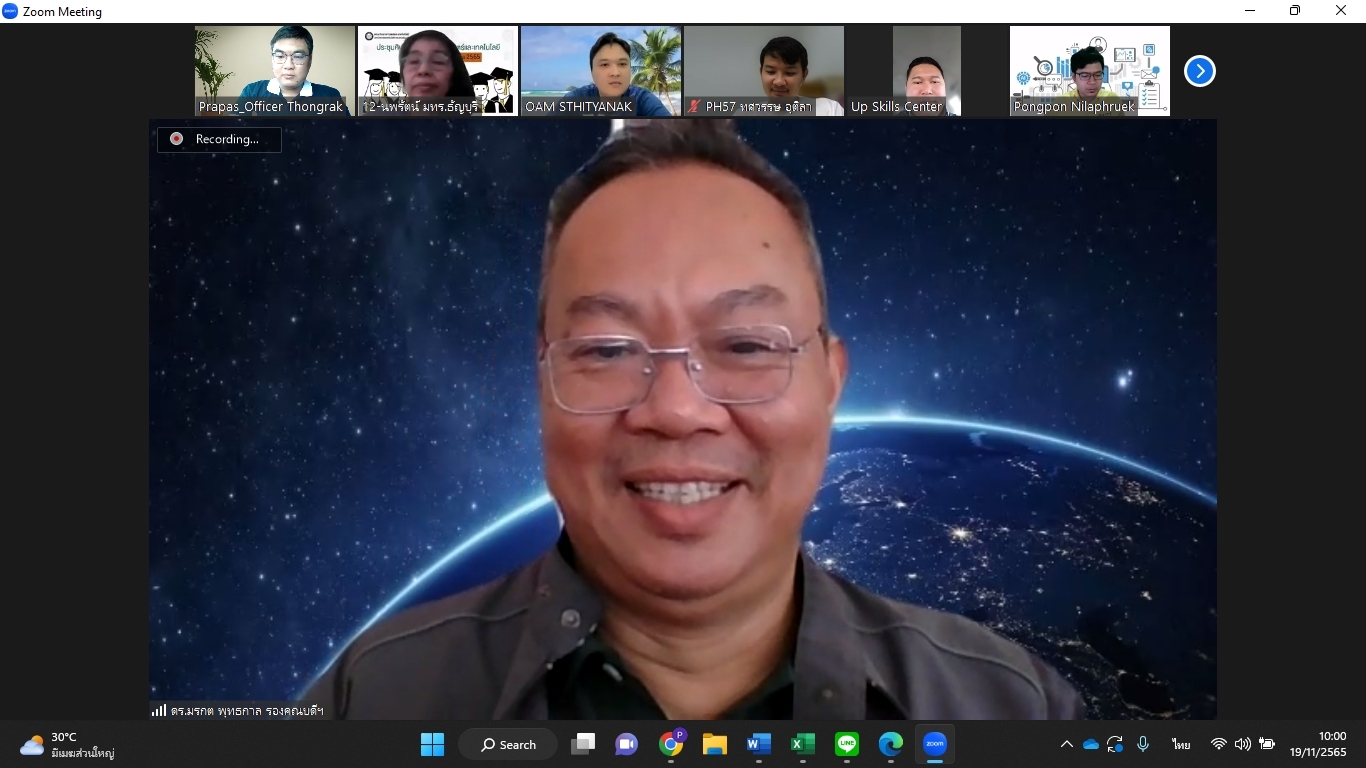Click the muted microphone icon on PH57
Image resolution: width=1366 pixels, height=768 pixels.
click(694, 106)
